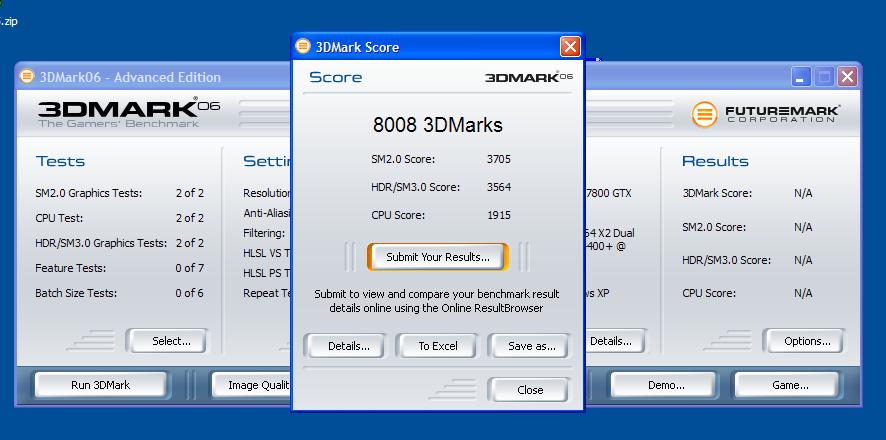Click the main window maximize button
The width and height of the screenshot is (886, 440).
pos(824,77)
